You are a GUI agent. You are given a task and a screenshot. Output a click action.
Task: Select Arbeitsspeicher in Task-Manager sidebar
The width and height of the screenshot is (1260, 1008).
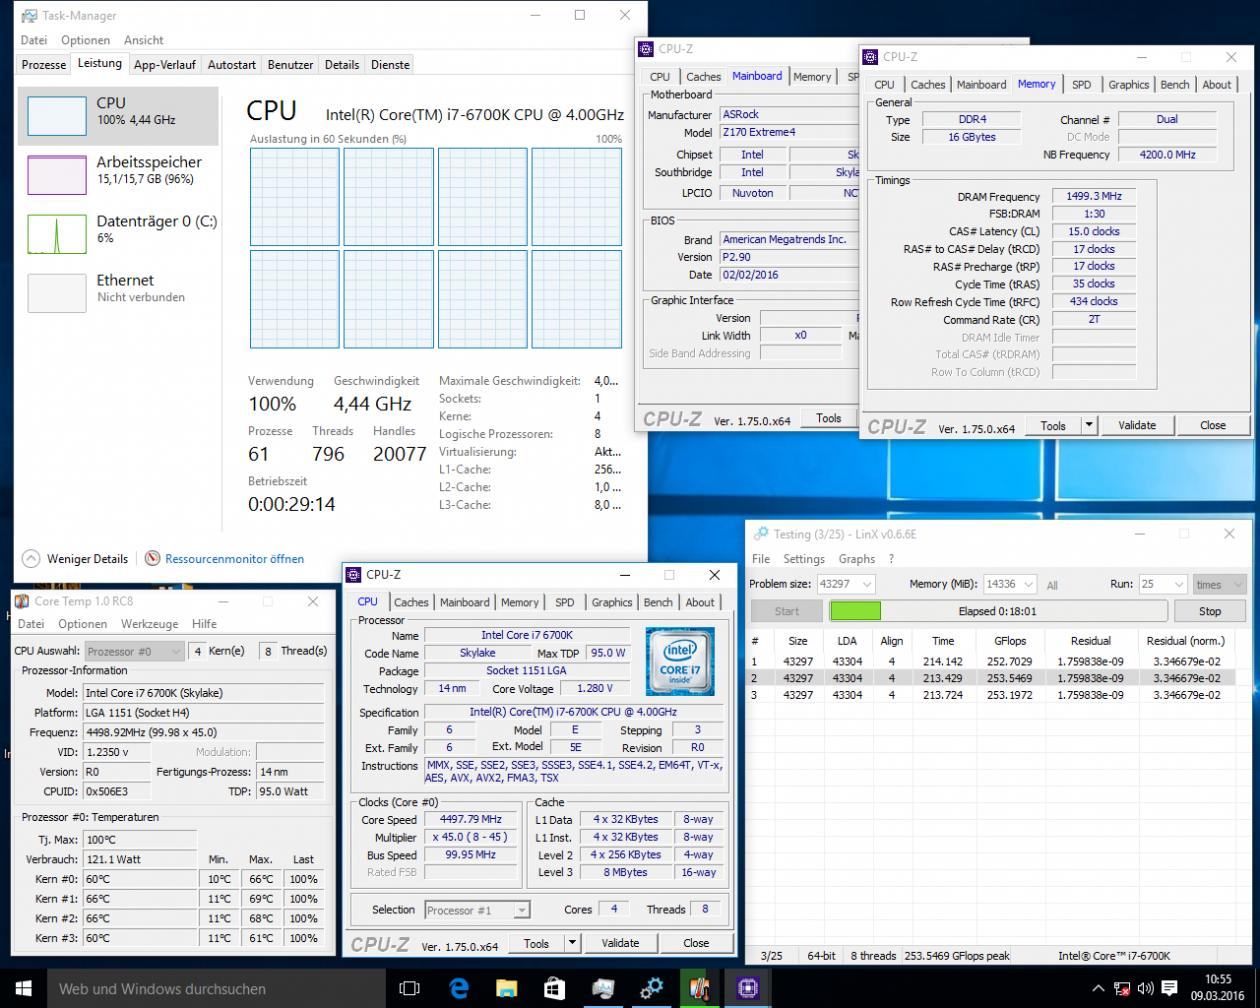pos(118,174)
